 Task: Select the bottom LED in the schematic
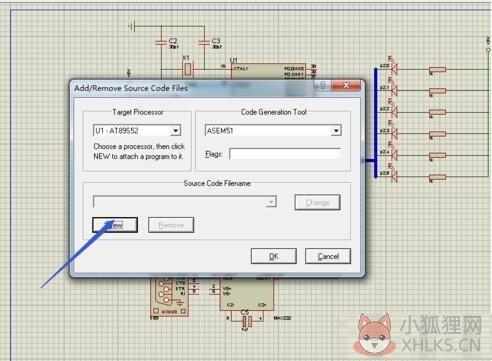394,176
